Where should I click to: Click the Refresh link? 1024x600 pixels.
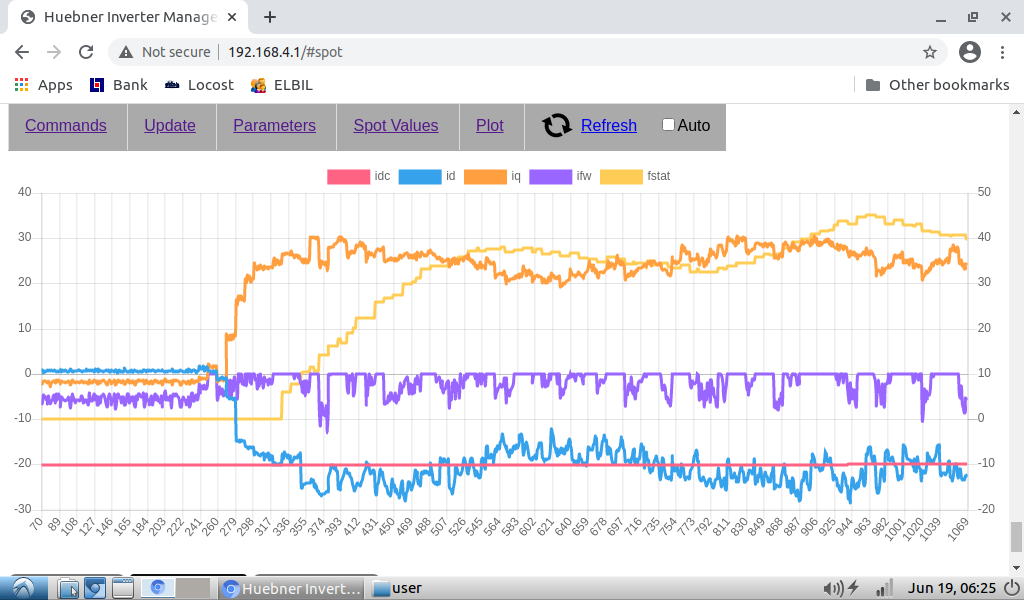[608, 125]
